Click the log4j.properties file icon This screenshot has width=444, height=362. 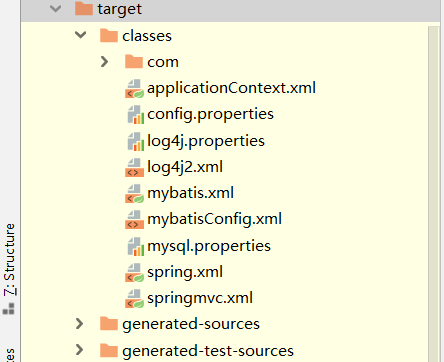[x=136, y=141]
